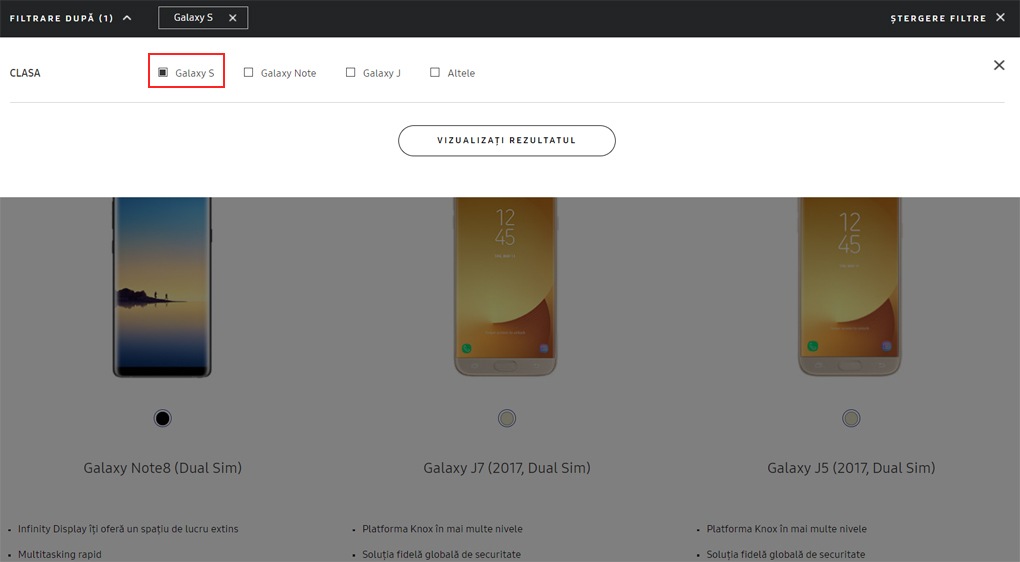Click the Filtrare După (1) label
This screenshot has width=1020, height=562.
click(61, 18)
